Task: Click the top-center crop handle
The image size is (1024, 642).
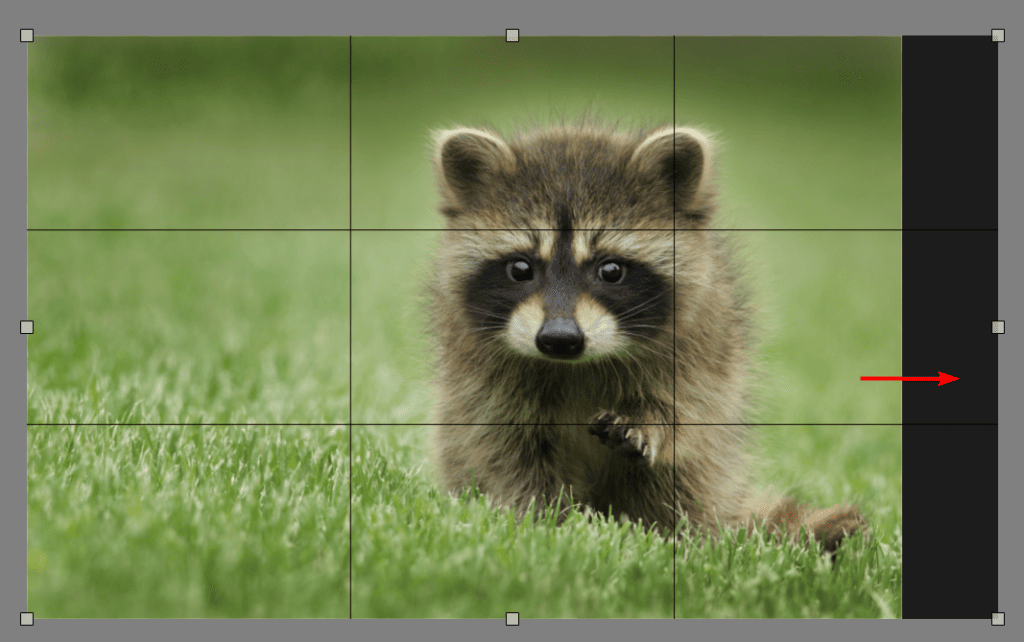Action: point(512,36)
